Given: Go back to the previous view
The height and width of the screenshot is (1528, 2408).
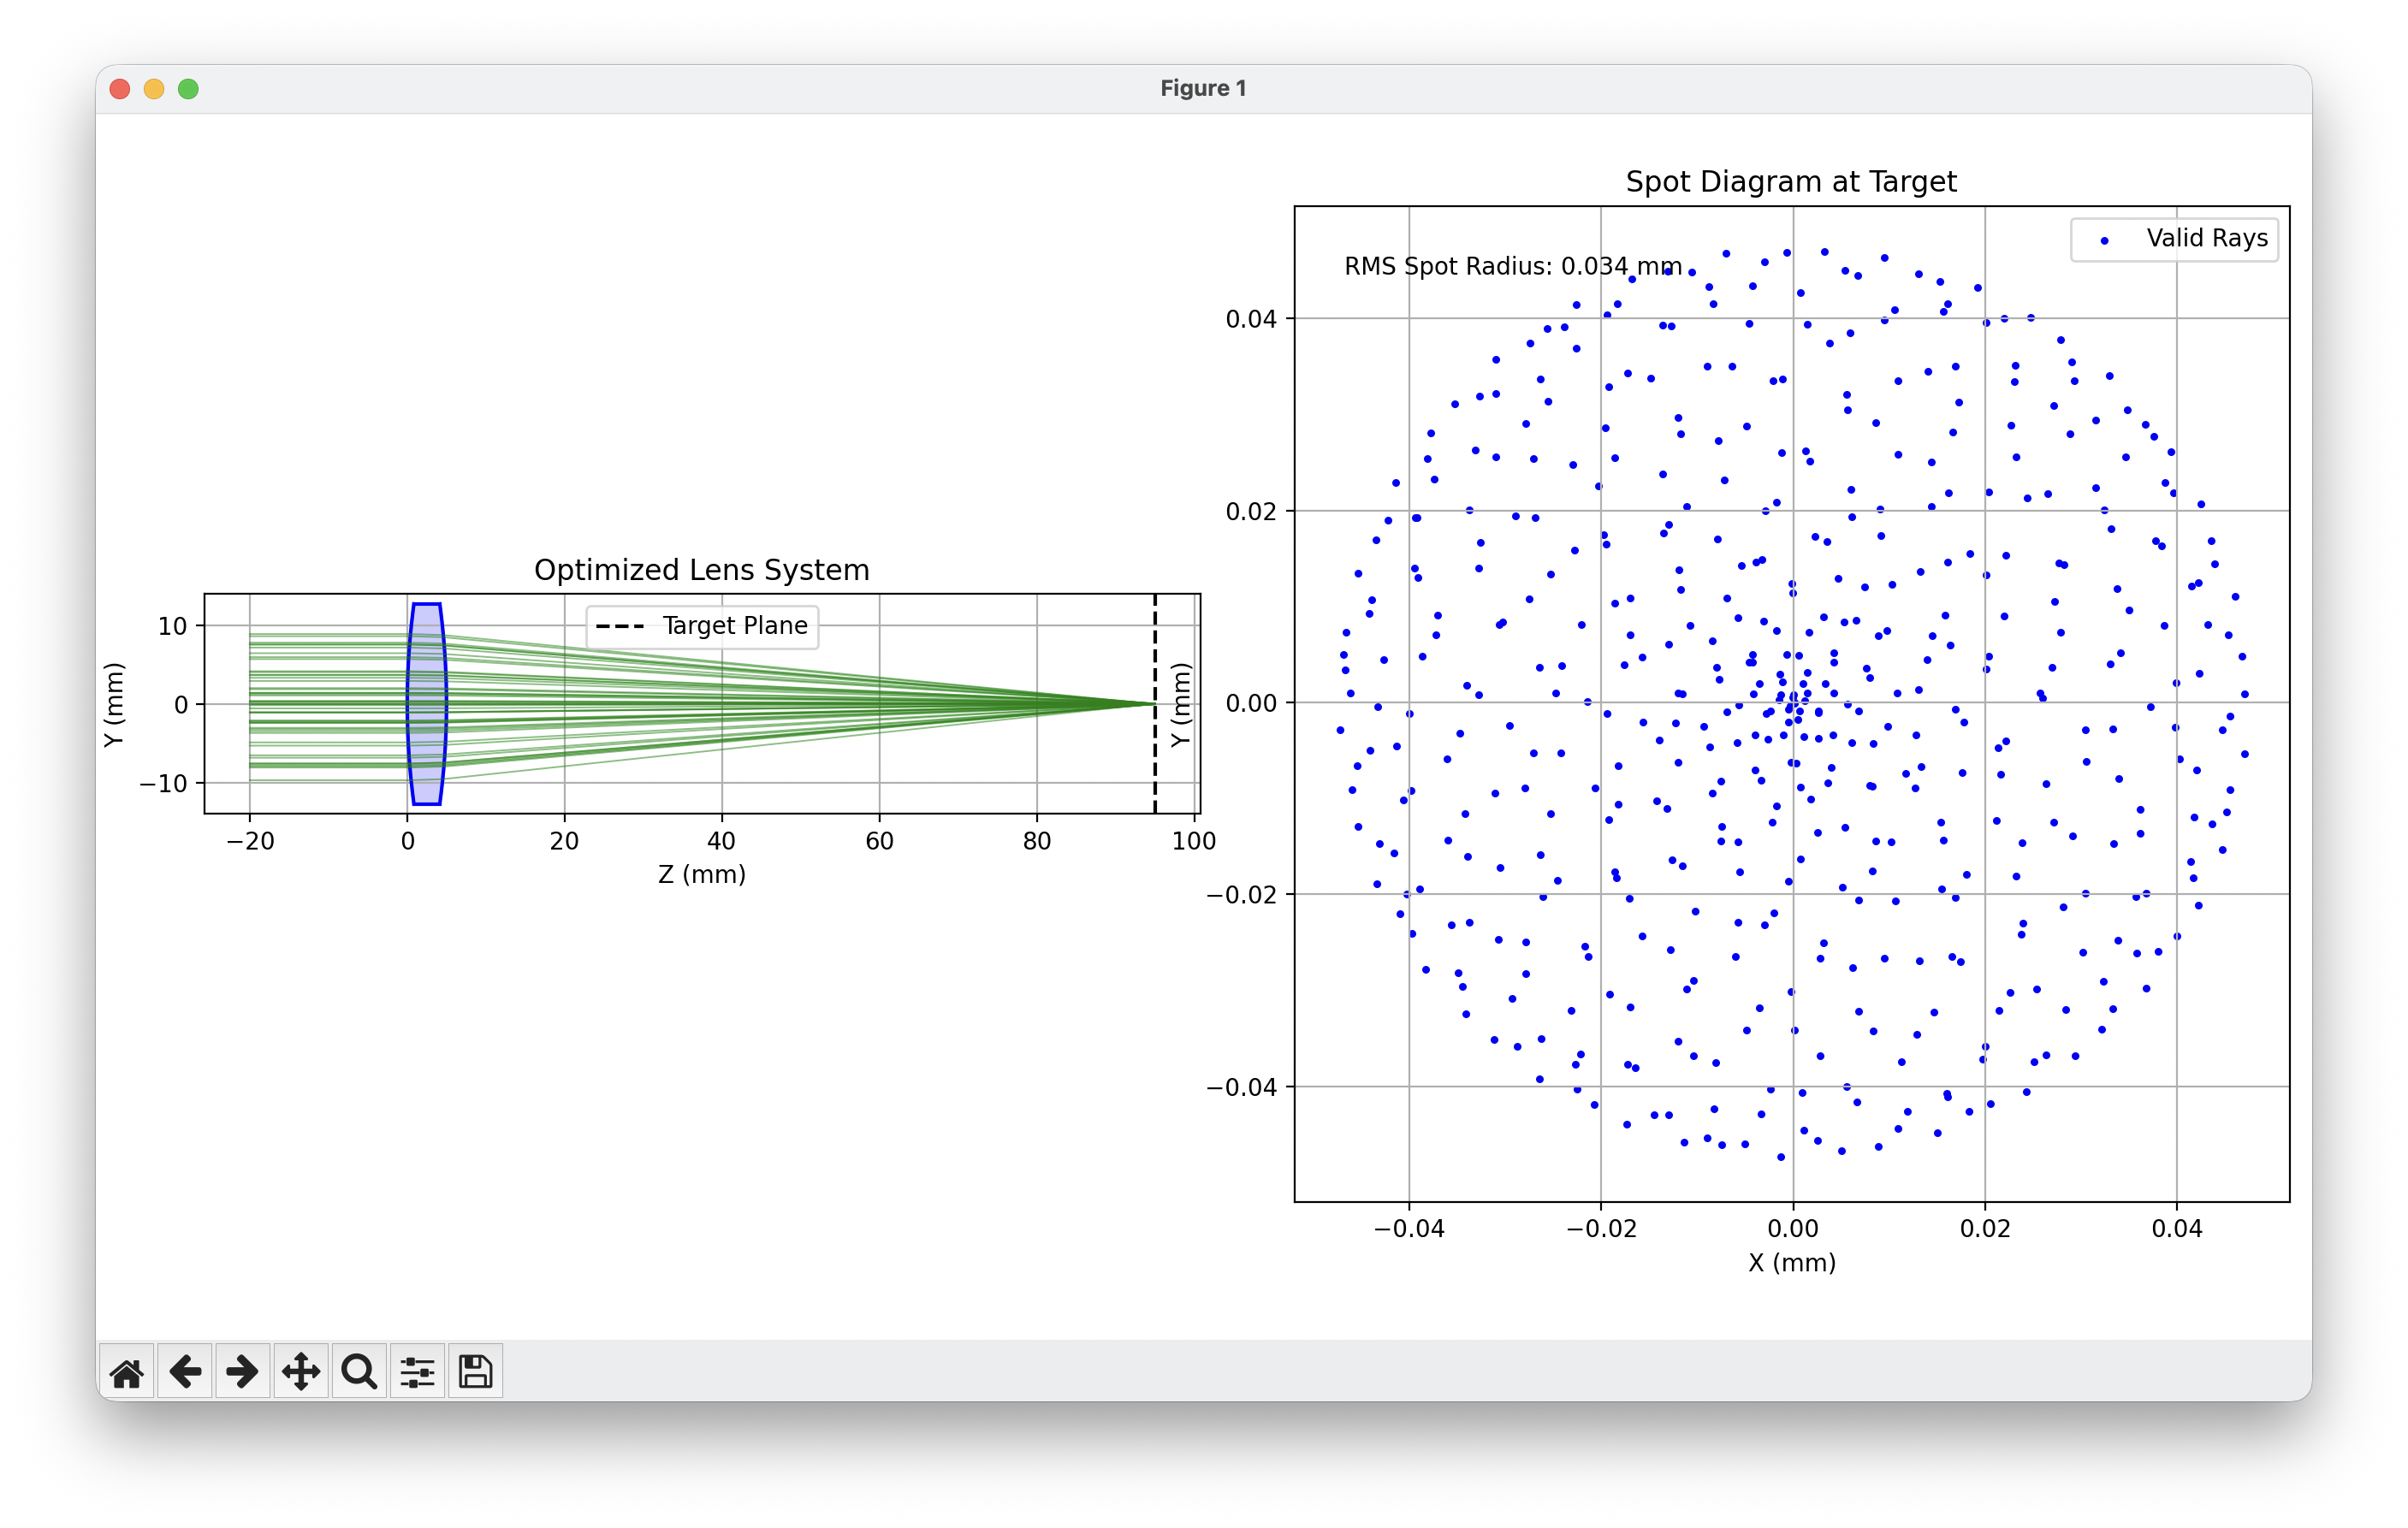Looking at the screenshot, I should tap(185, 1372).
